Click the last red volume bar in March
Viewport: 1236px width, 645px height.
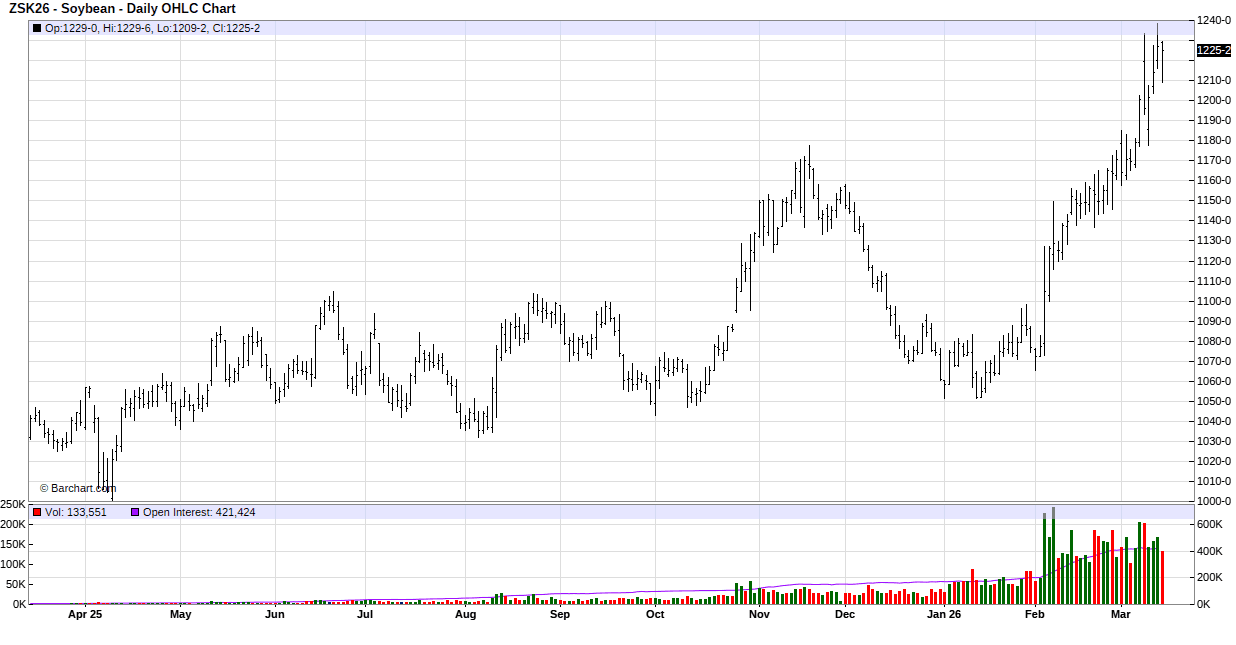(1162, 578)
